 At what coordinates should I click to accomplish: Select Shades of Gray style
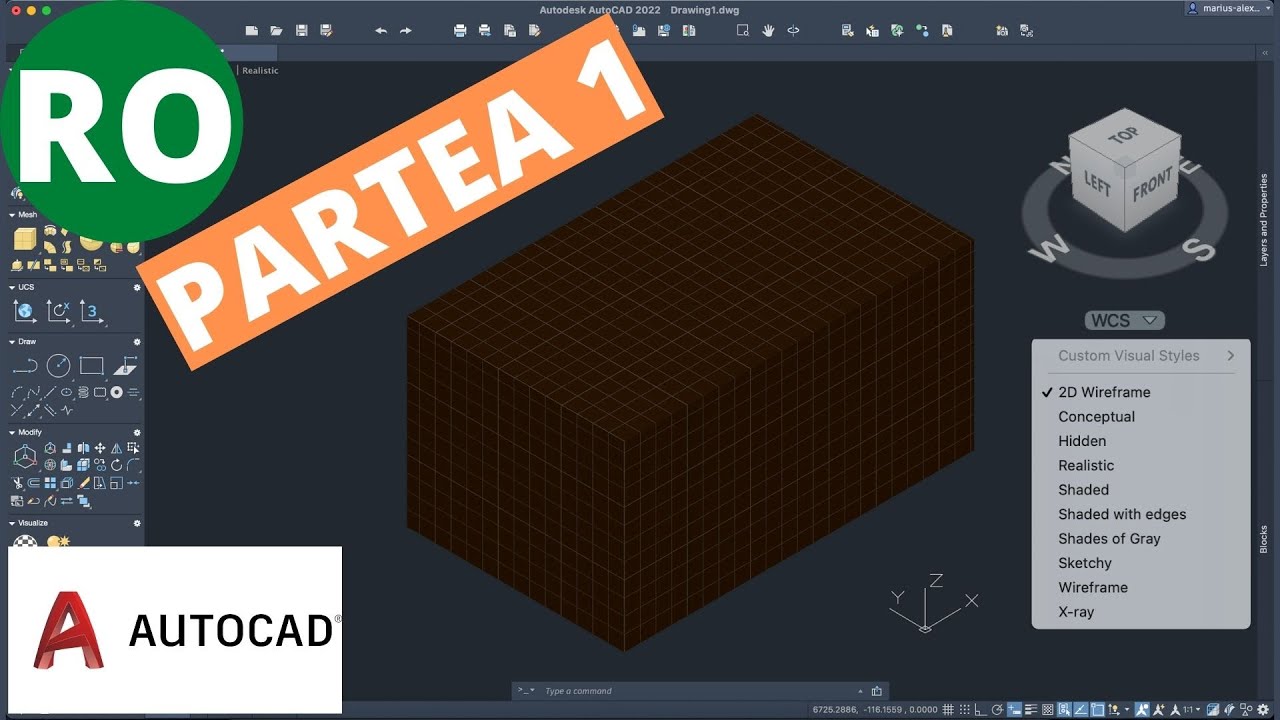click(x=1109, y=538)
